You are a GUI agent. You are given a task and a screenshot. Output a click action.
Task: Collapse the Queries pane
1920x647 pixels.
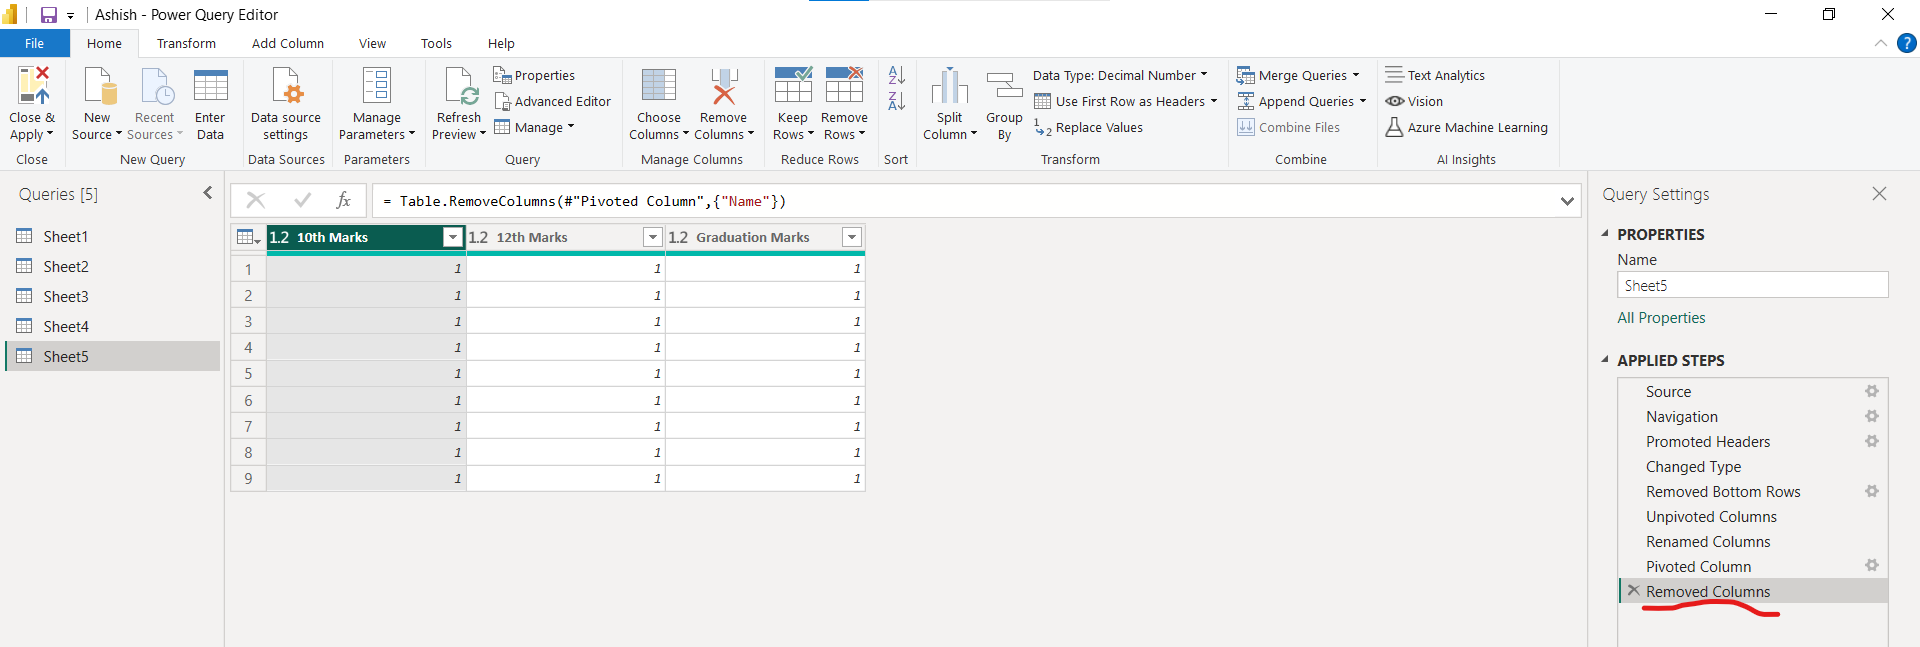coord(208,193)
